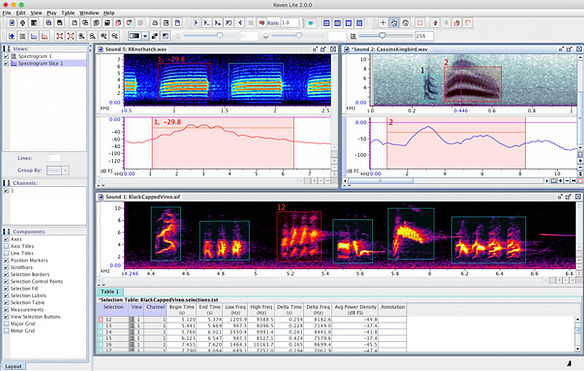Select the crosshair create-selection mode tool
Viewport: 584px width, 371px height.
pos(383,23)
